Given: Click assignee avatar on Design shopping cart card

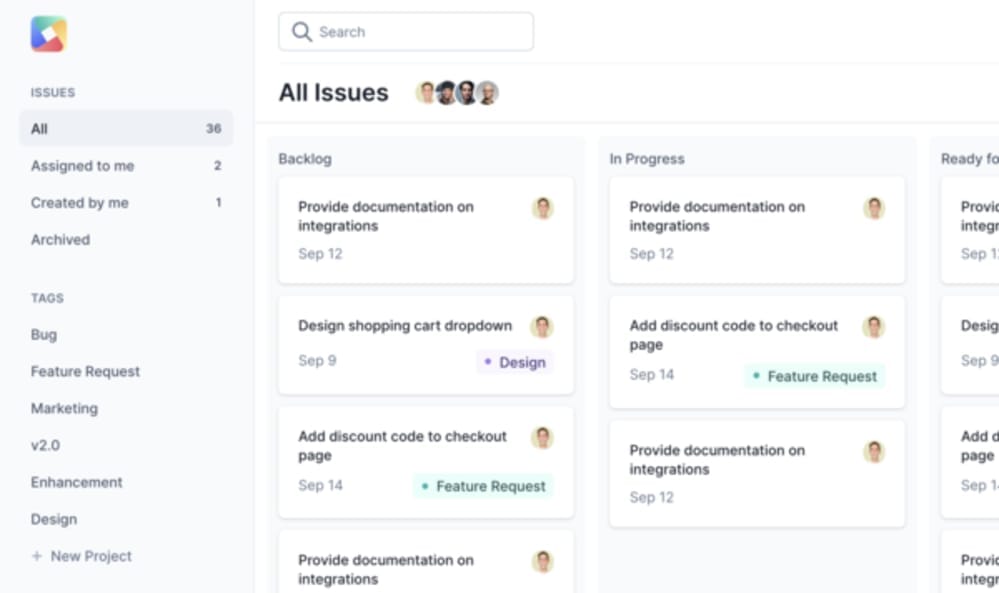Looking at the screenshot, I should 542,327.
